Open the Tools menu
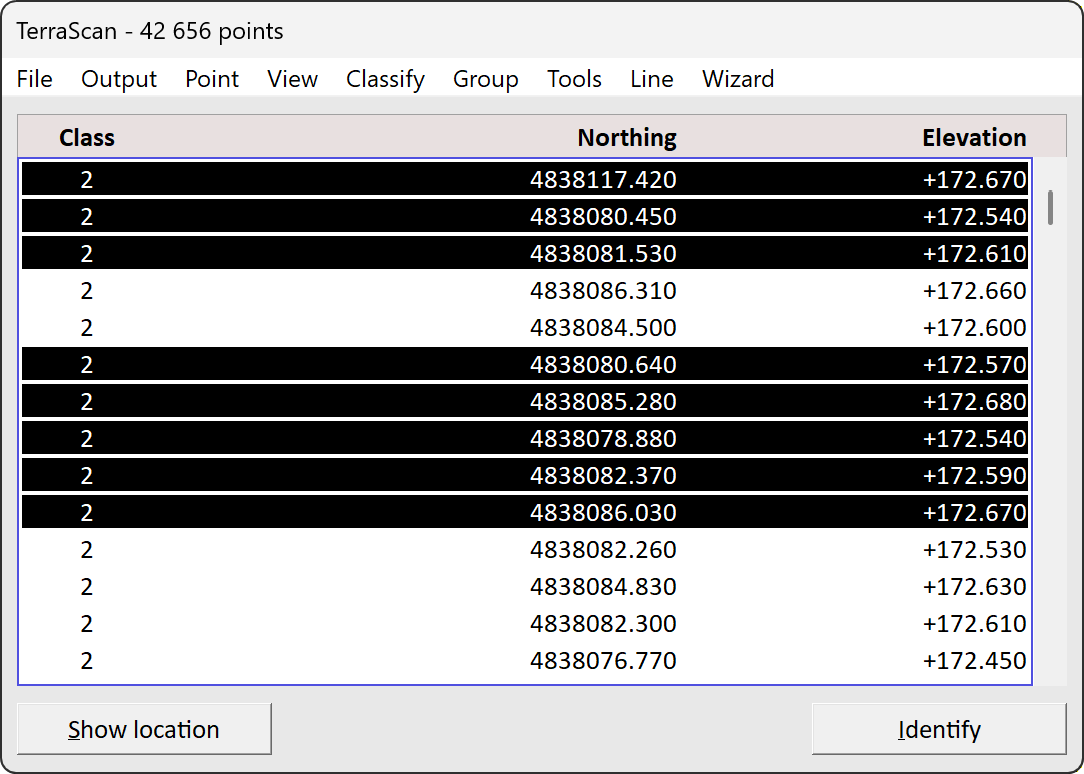1084x774 pixels. [x=574, y=79]
